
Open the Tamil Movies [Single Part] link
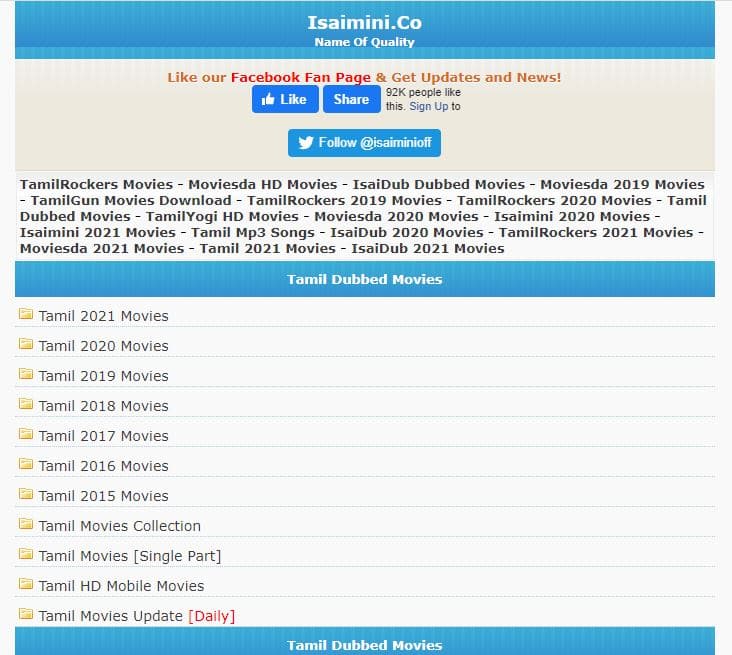(x=130, y=556)
